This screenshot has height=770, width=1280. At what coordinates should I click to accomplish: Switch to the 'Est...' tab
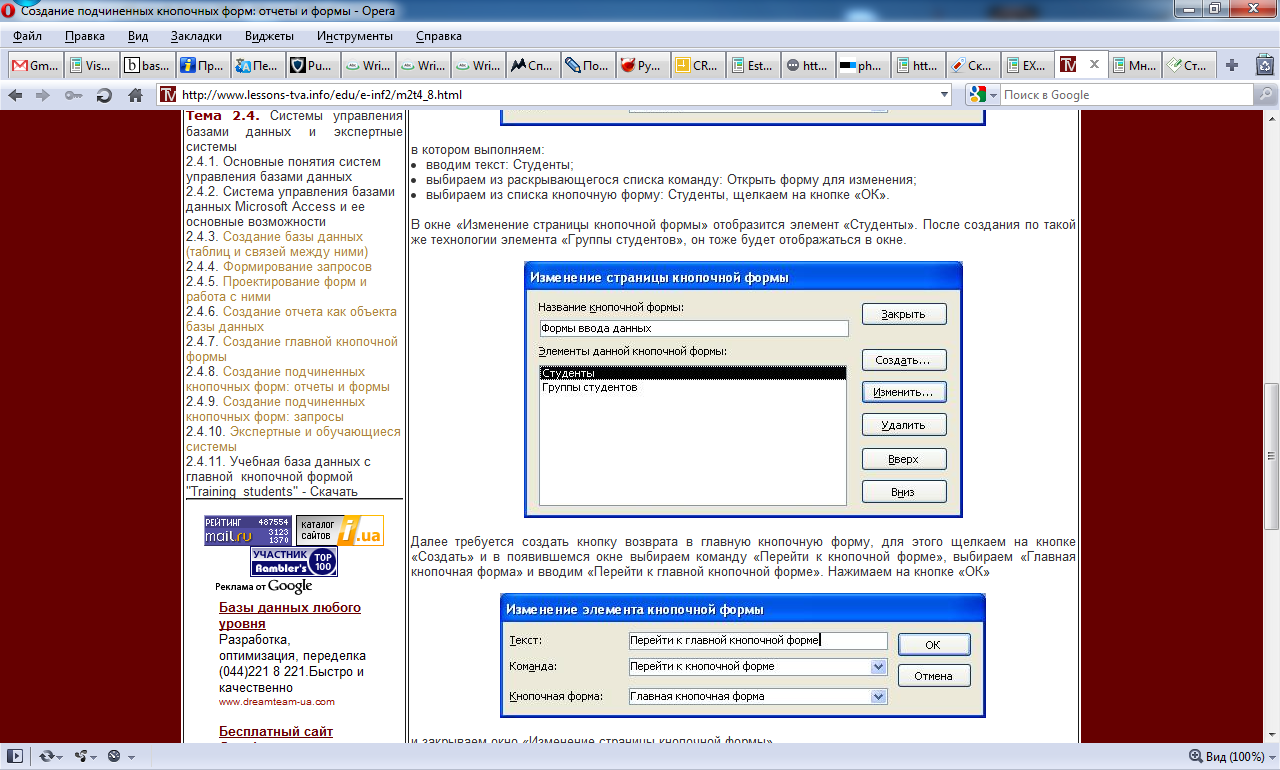coord(752,65)
